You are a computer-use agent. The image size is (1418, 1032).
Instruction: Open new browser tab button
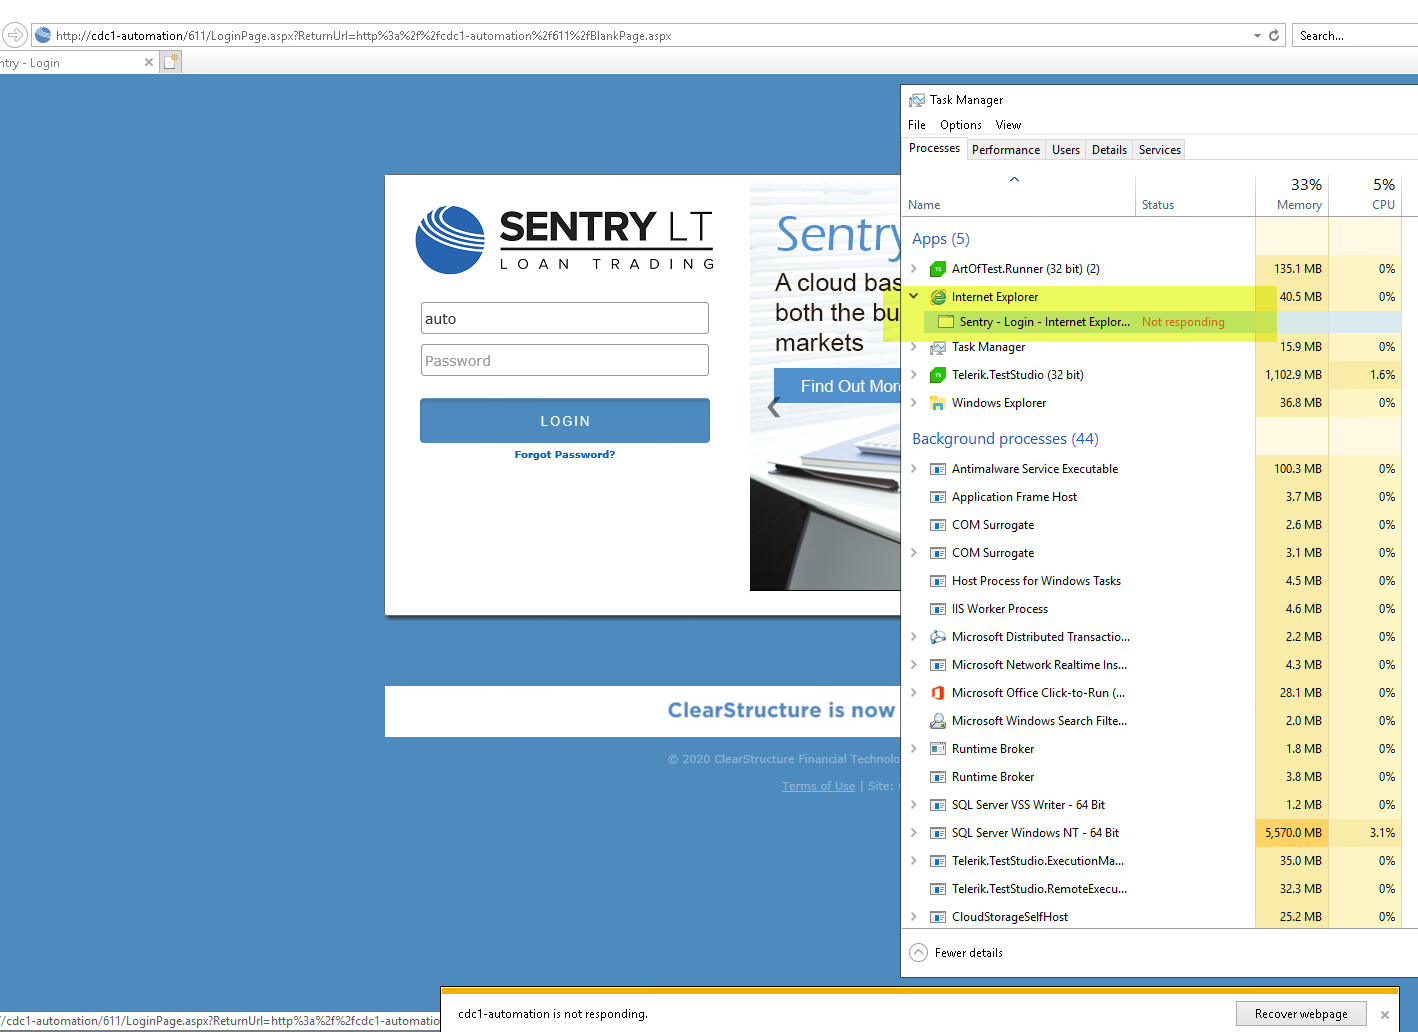point(171,62)
